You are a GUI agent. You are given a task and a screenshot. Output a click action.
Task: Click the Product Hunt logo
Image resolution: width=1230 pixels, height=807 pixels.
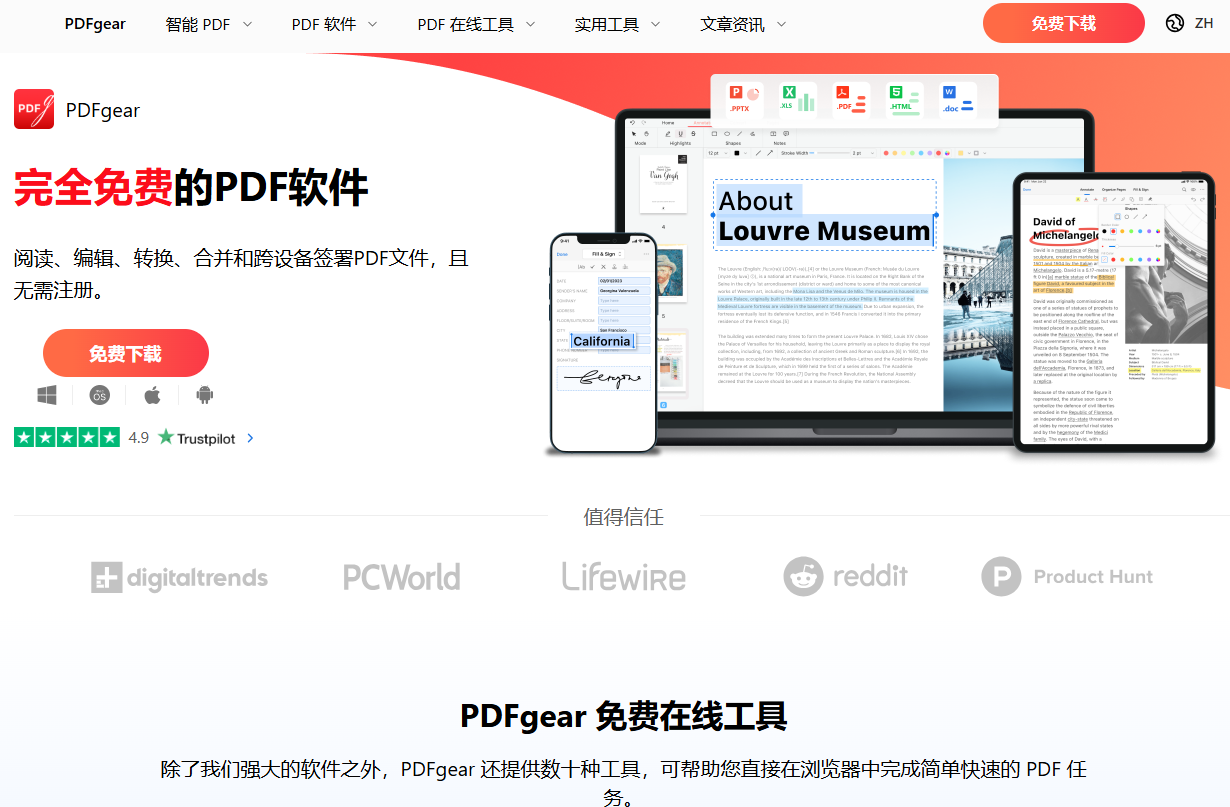[x=1067, y=577]
